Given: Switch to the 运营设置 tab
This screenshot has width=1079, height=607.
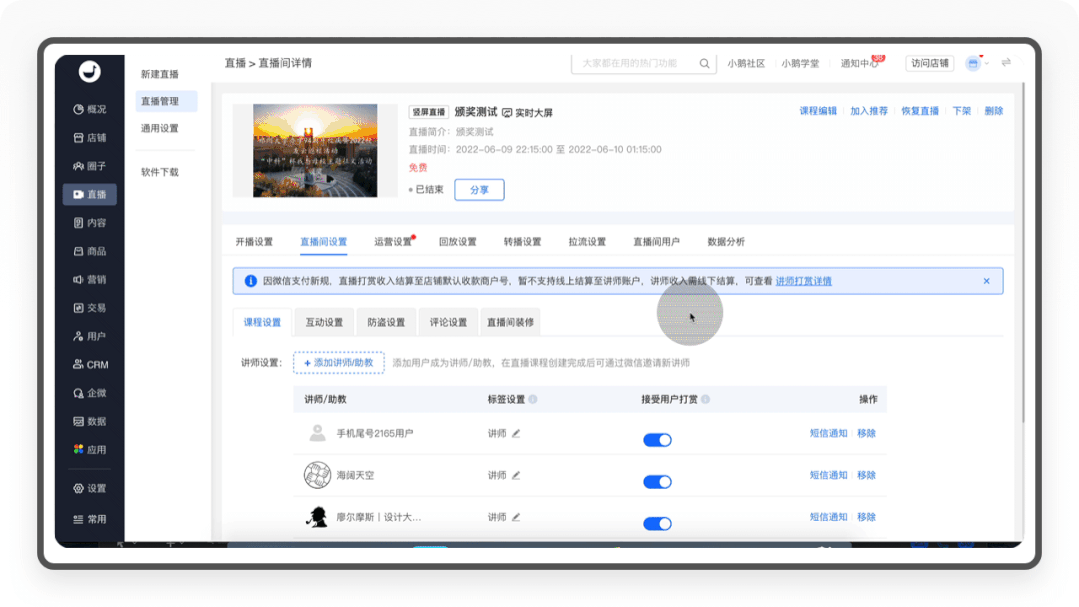Looking at the screenshot, I should point(393,242).
